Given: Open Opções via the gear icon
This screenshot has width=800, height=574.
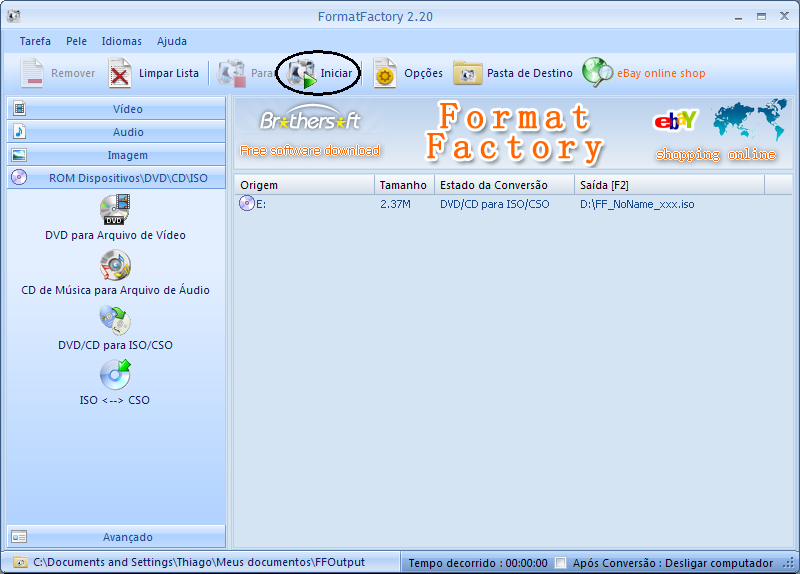Looking at the screenshot, I should [x=385, y=73].
